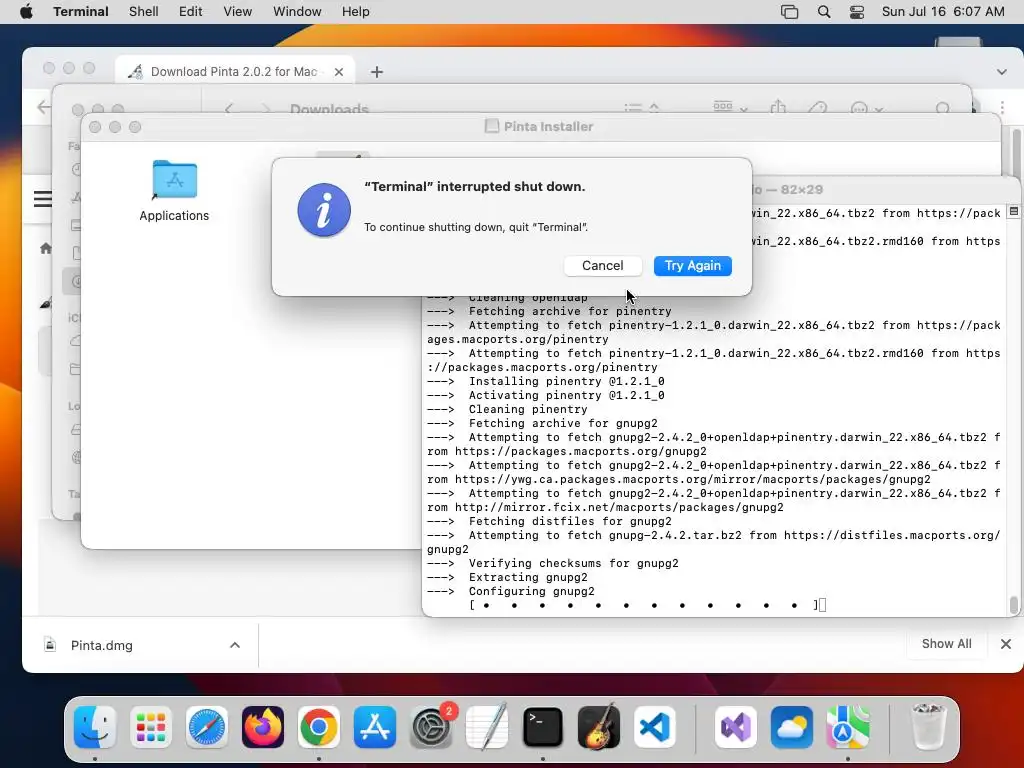
Task: Open the Shell menu
Action: point(144,12)
